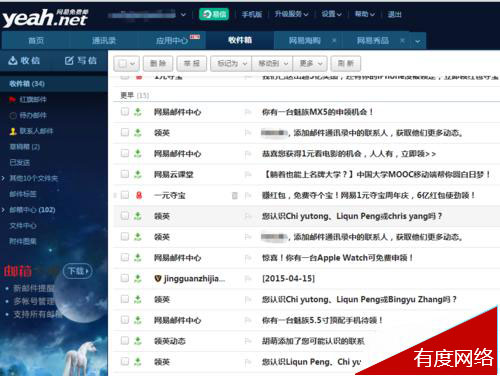Click the 举报 report button
The image size is (500, 376).
coord(192,63)
